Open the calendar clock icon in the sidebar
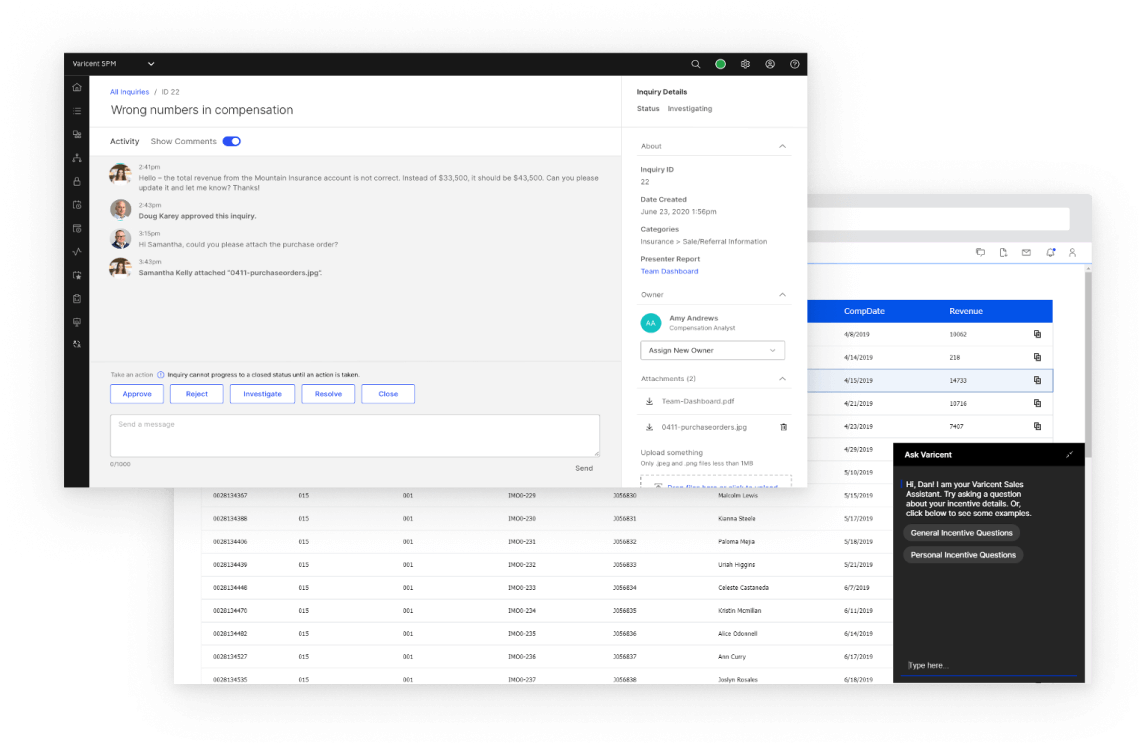Image resolution: width=1148 pixels, height=752 pixels. (77, 204)
